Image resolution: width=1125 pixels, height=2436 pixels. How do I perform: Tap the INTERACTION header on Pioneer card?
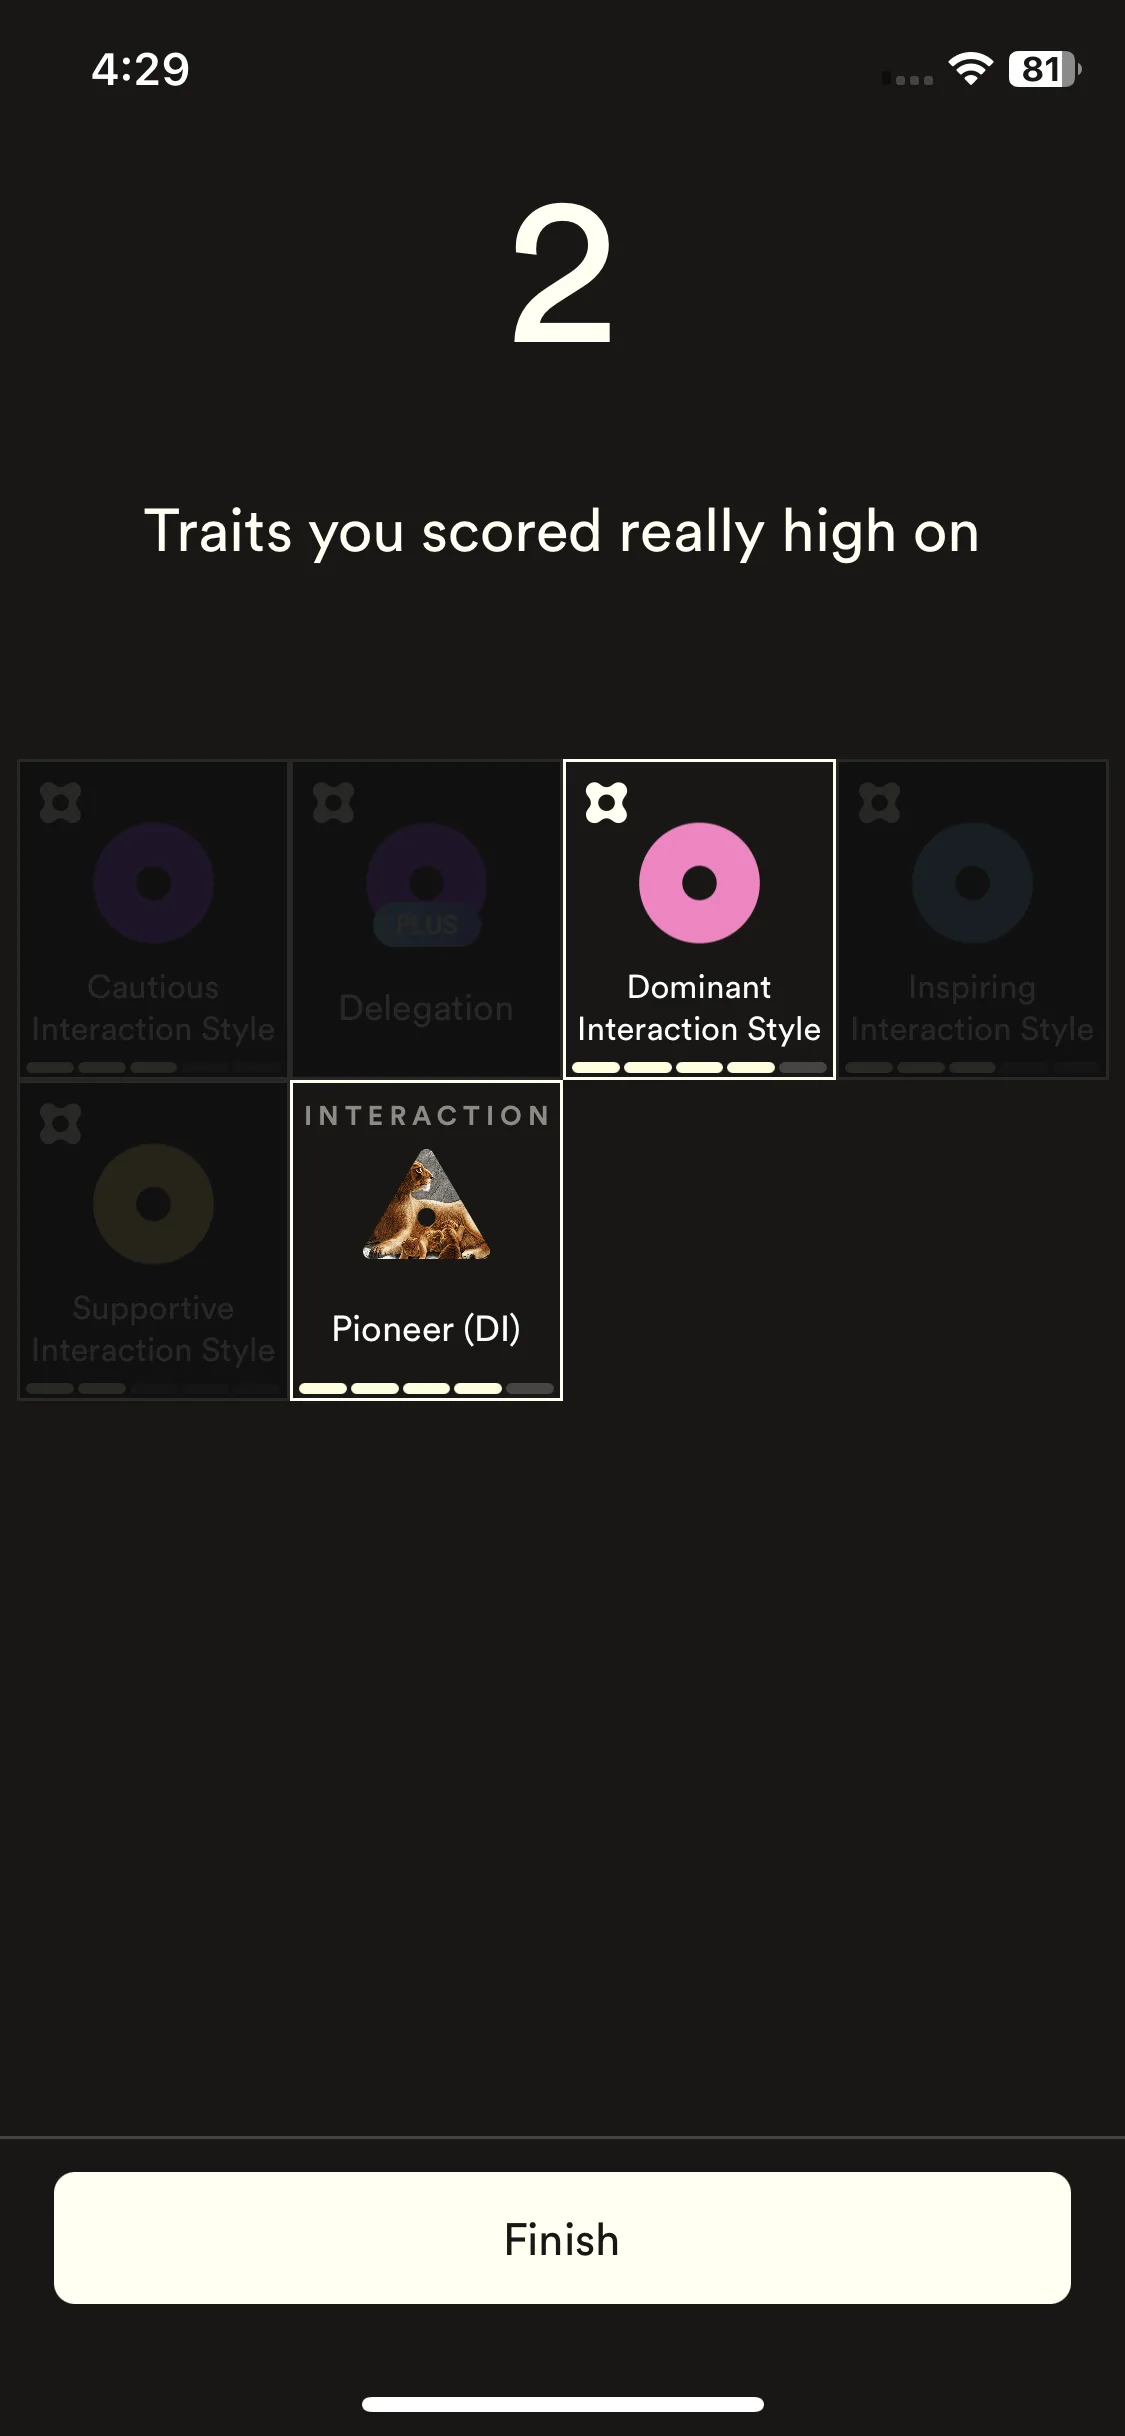427,1116
